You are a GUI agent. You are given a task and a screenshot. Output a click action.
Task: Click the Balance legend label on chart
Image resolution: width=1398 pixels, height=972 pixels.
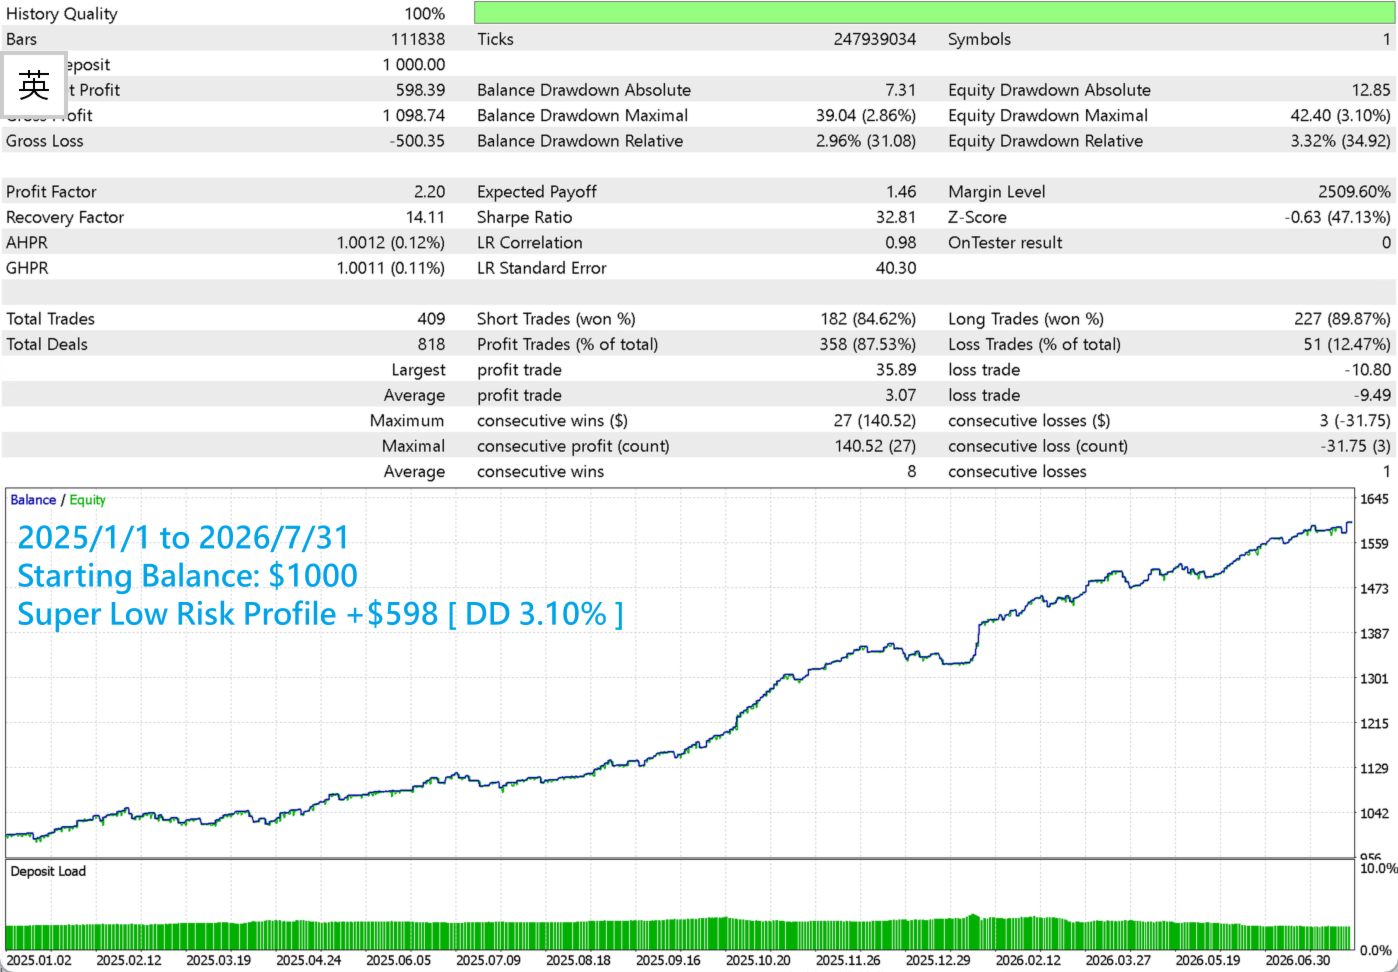pos(33,500)
